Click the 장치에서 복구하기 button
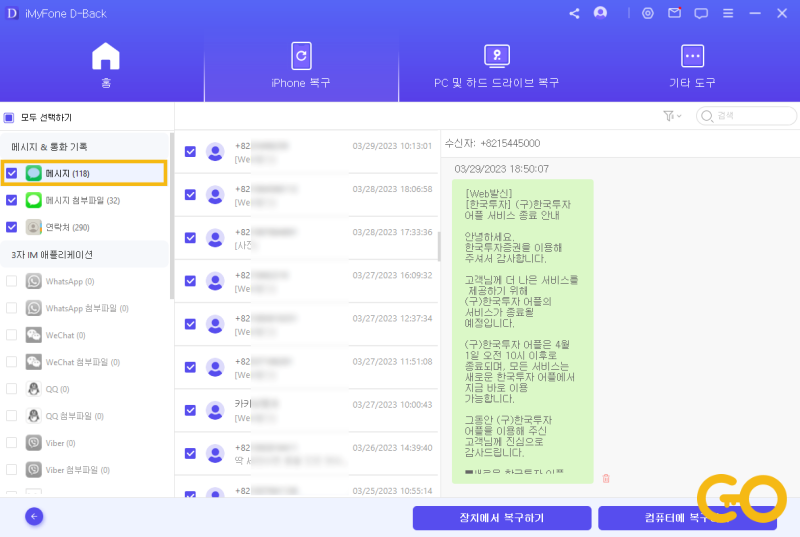The width and height of the screenshot is (800, 537). coord(502,518)
